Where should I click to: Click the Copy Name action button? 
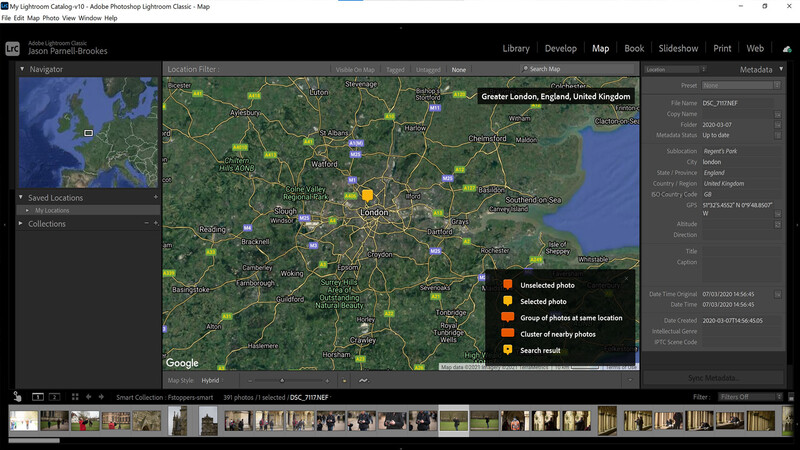pos(778,114)
